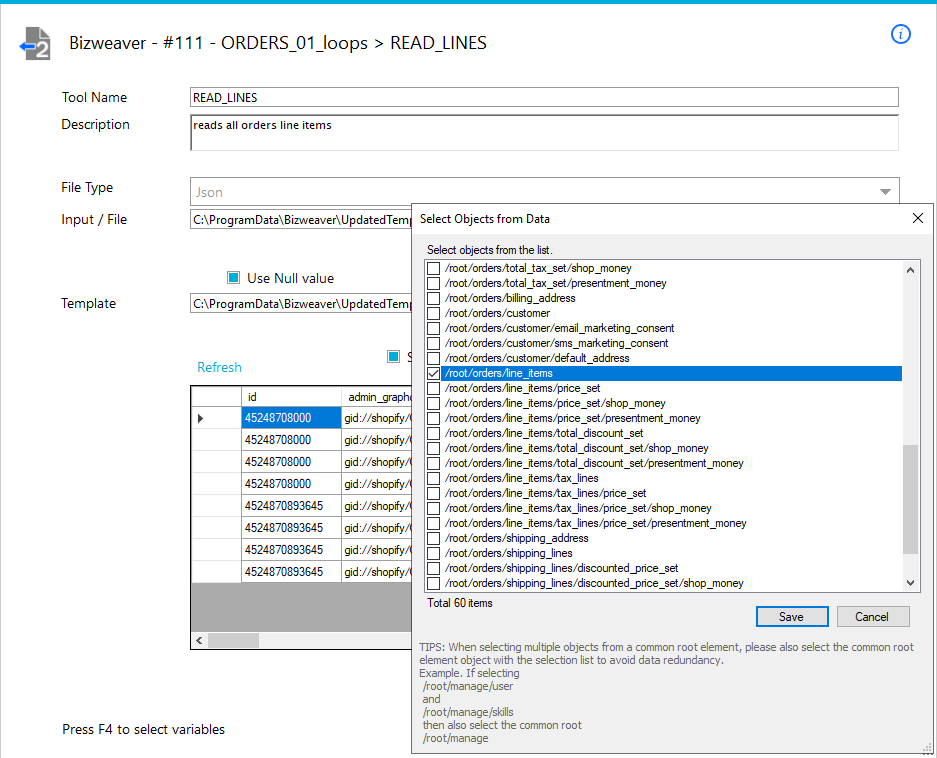937x758 pixels.
Task: Check /root/orders/shipping_lines checkbox
Action: [434, 553]
